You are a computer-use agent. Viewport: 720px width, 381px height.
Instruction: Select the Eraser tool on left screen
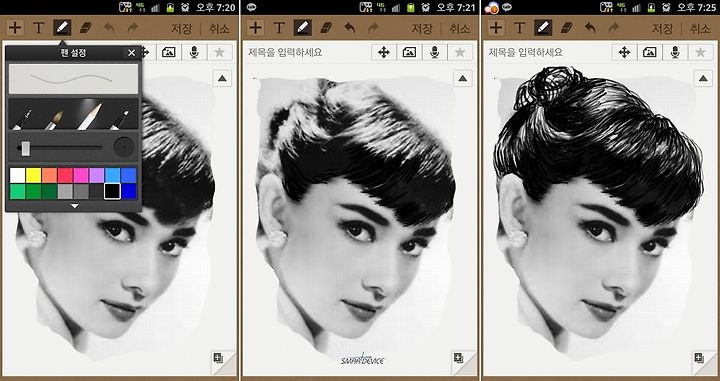(x=86, y=28)
